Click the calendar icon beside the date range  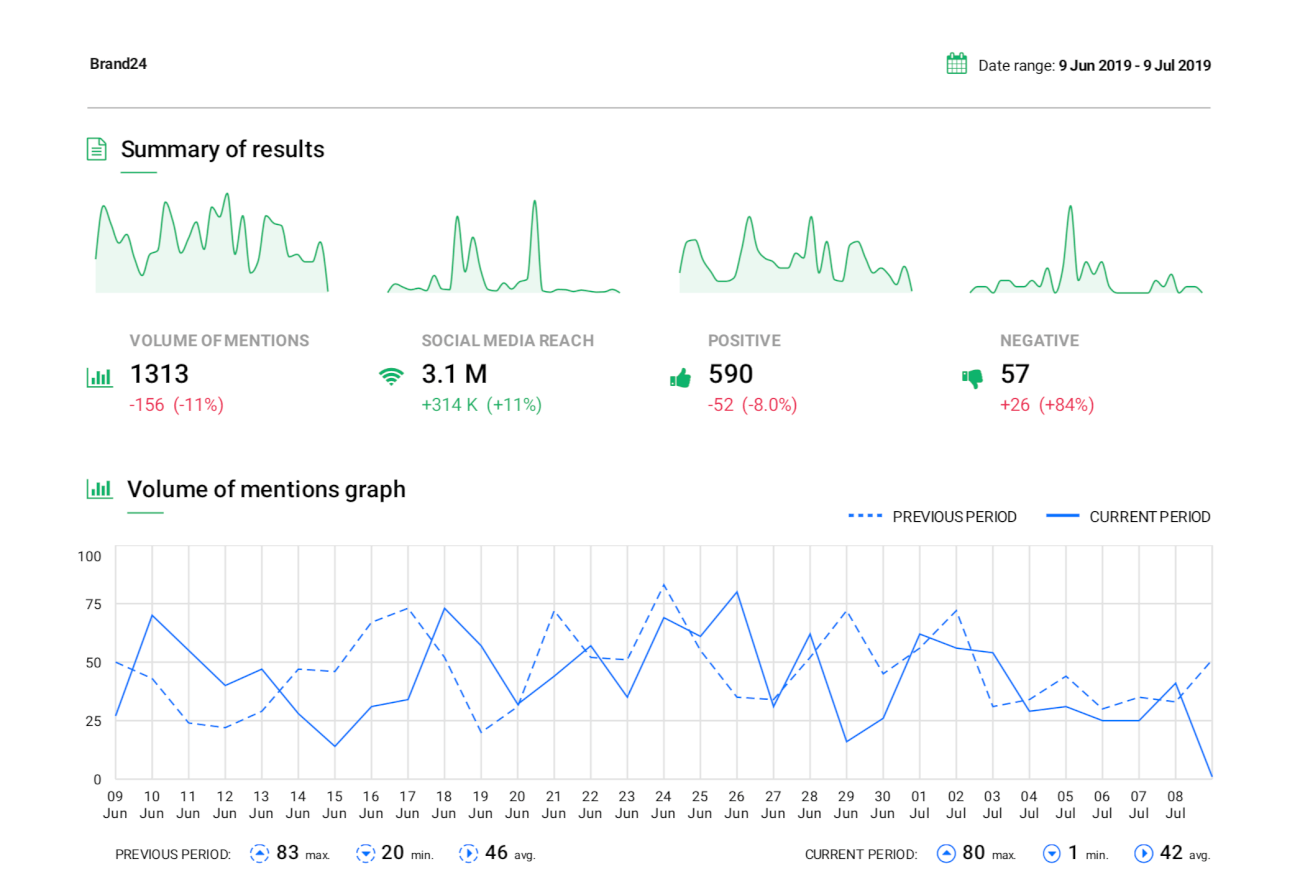tap(956, 62)
